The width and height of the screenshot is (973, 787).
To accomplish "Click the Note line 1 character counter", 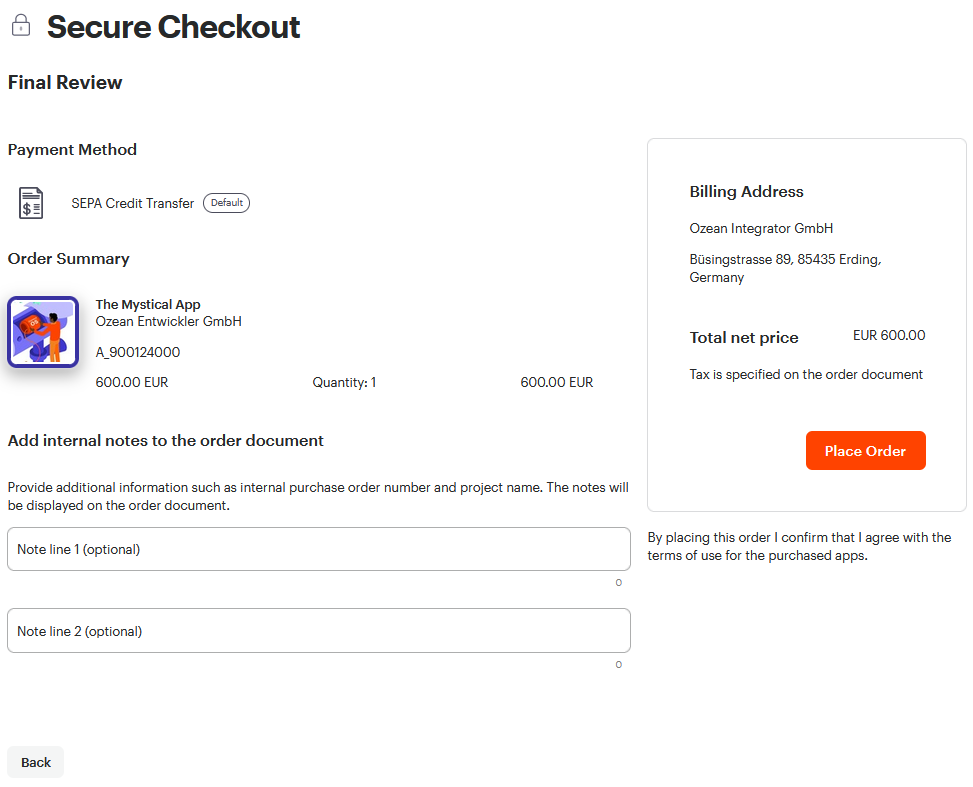I will (x=619, y=582).
